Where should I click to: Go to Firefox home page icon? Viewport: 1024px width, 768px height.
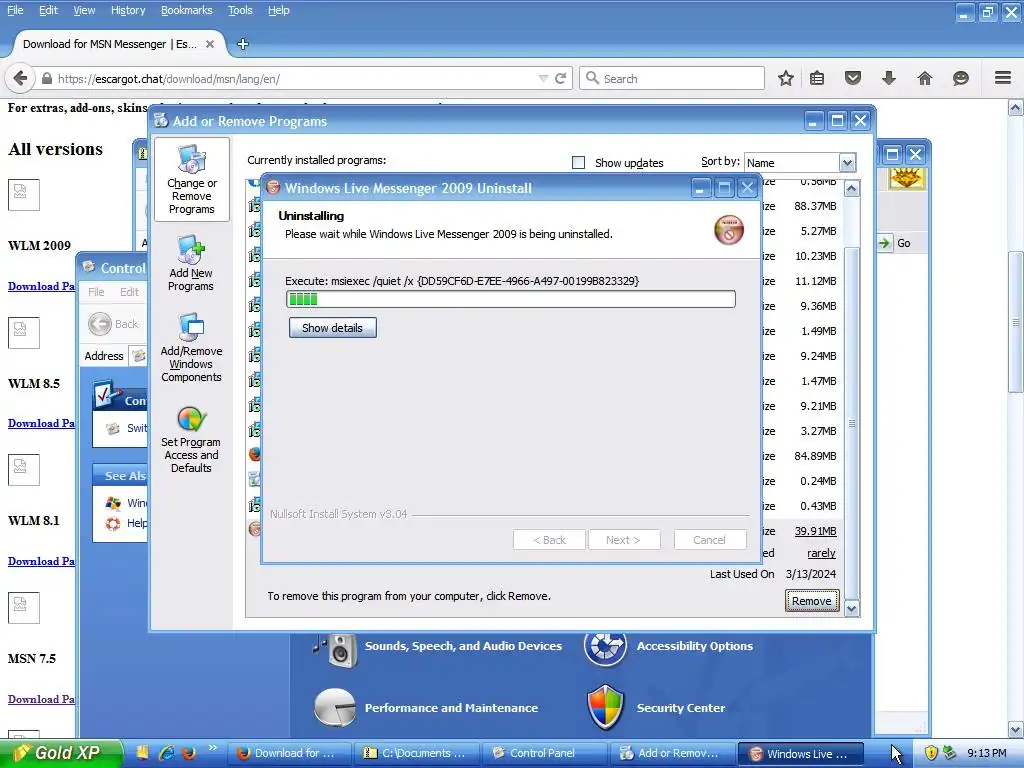click(925, 78)
